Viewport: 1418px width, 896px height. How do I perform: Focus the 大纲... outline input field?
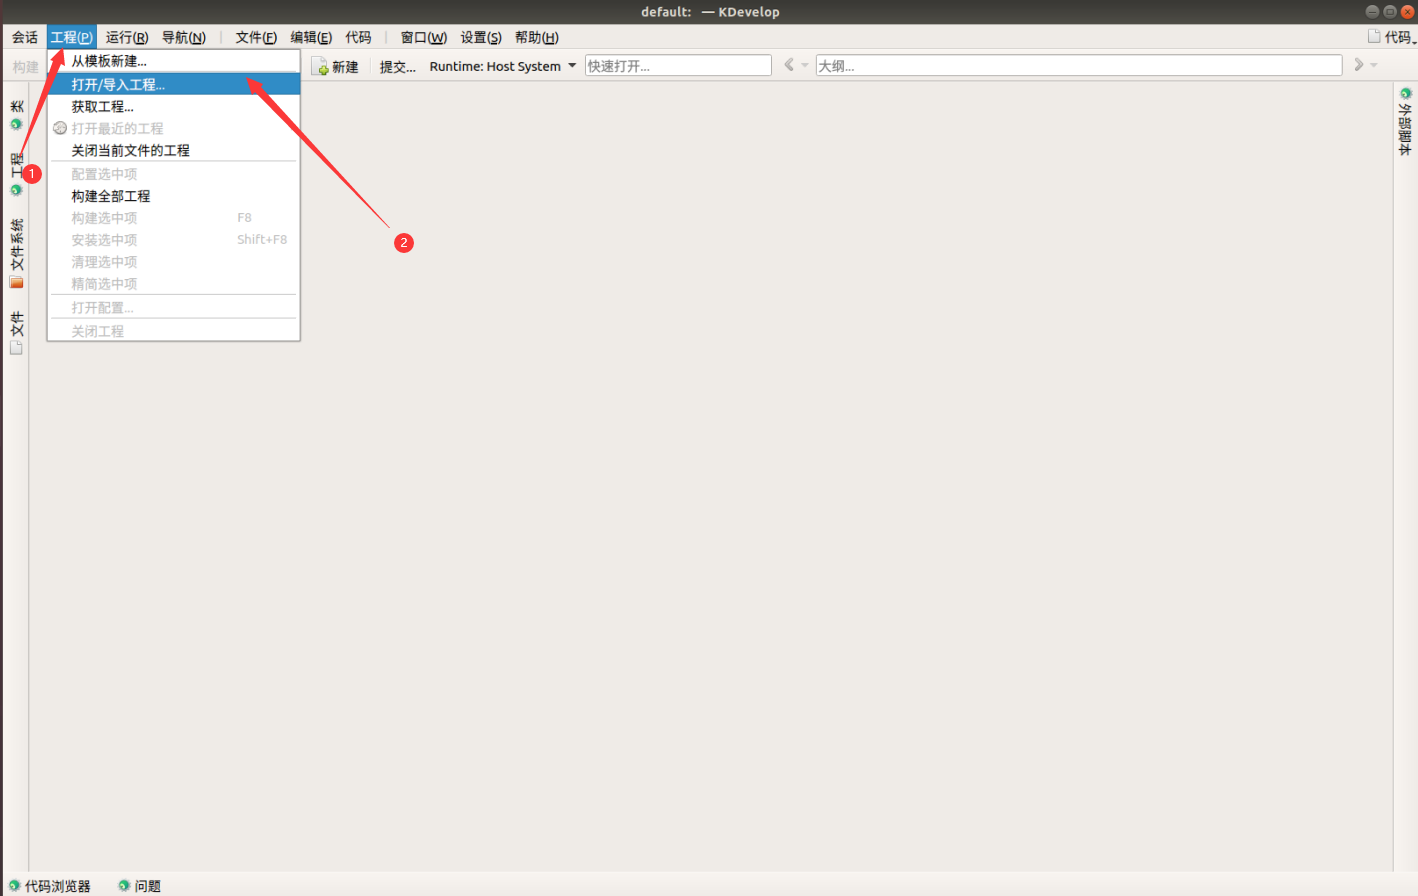click(1078, 66)
